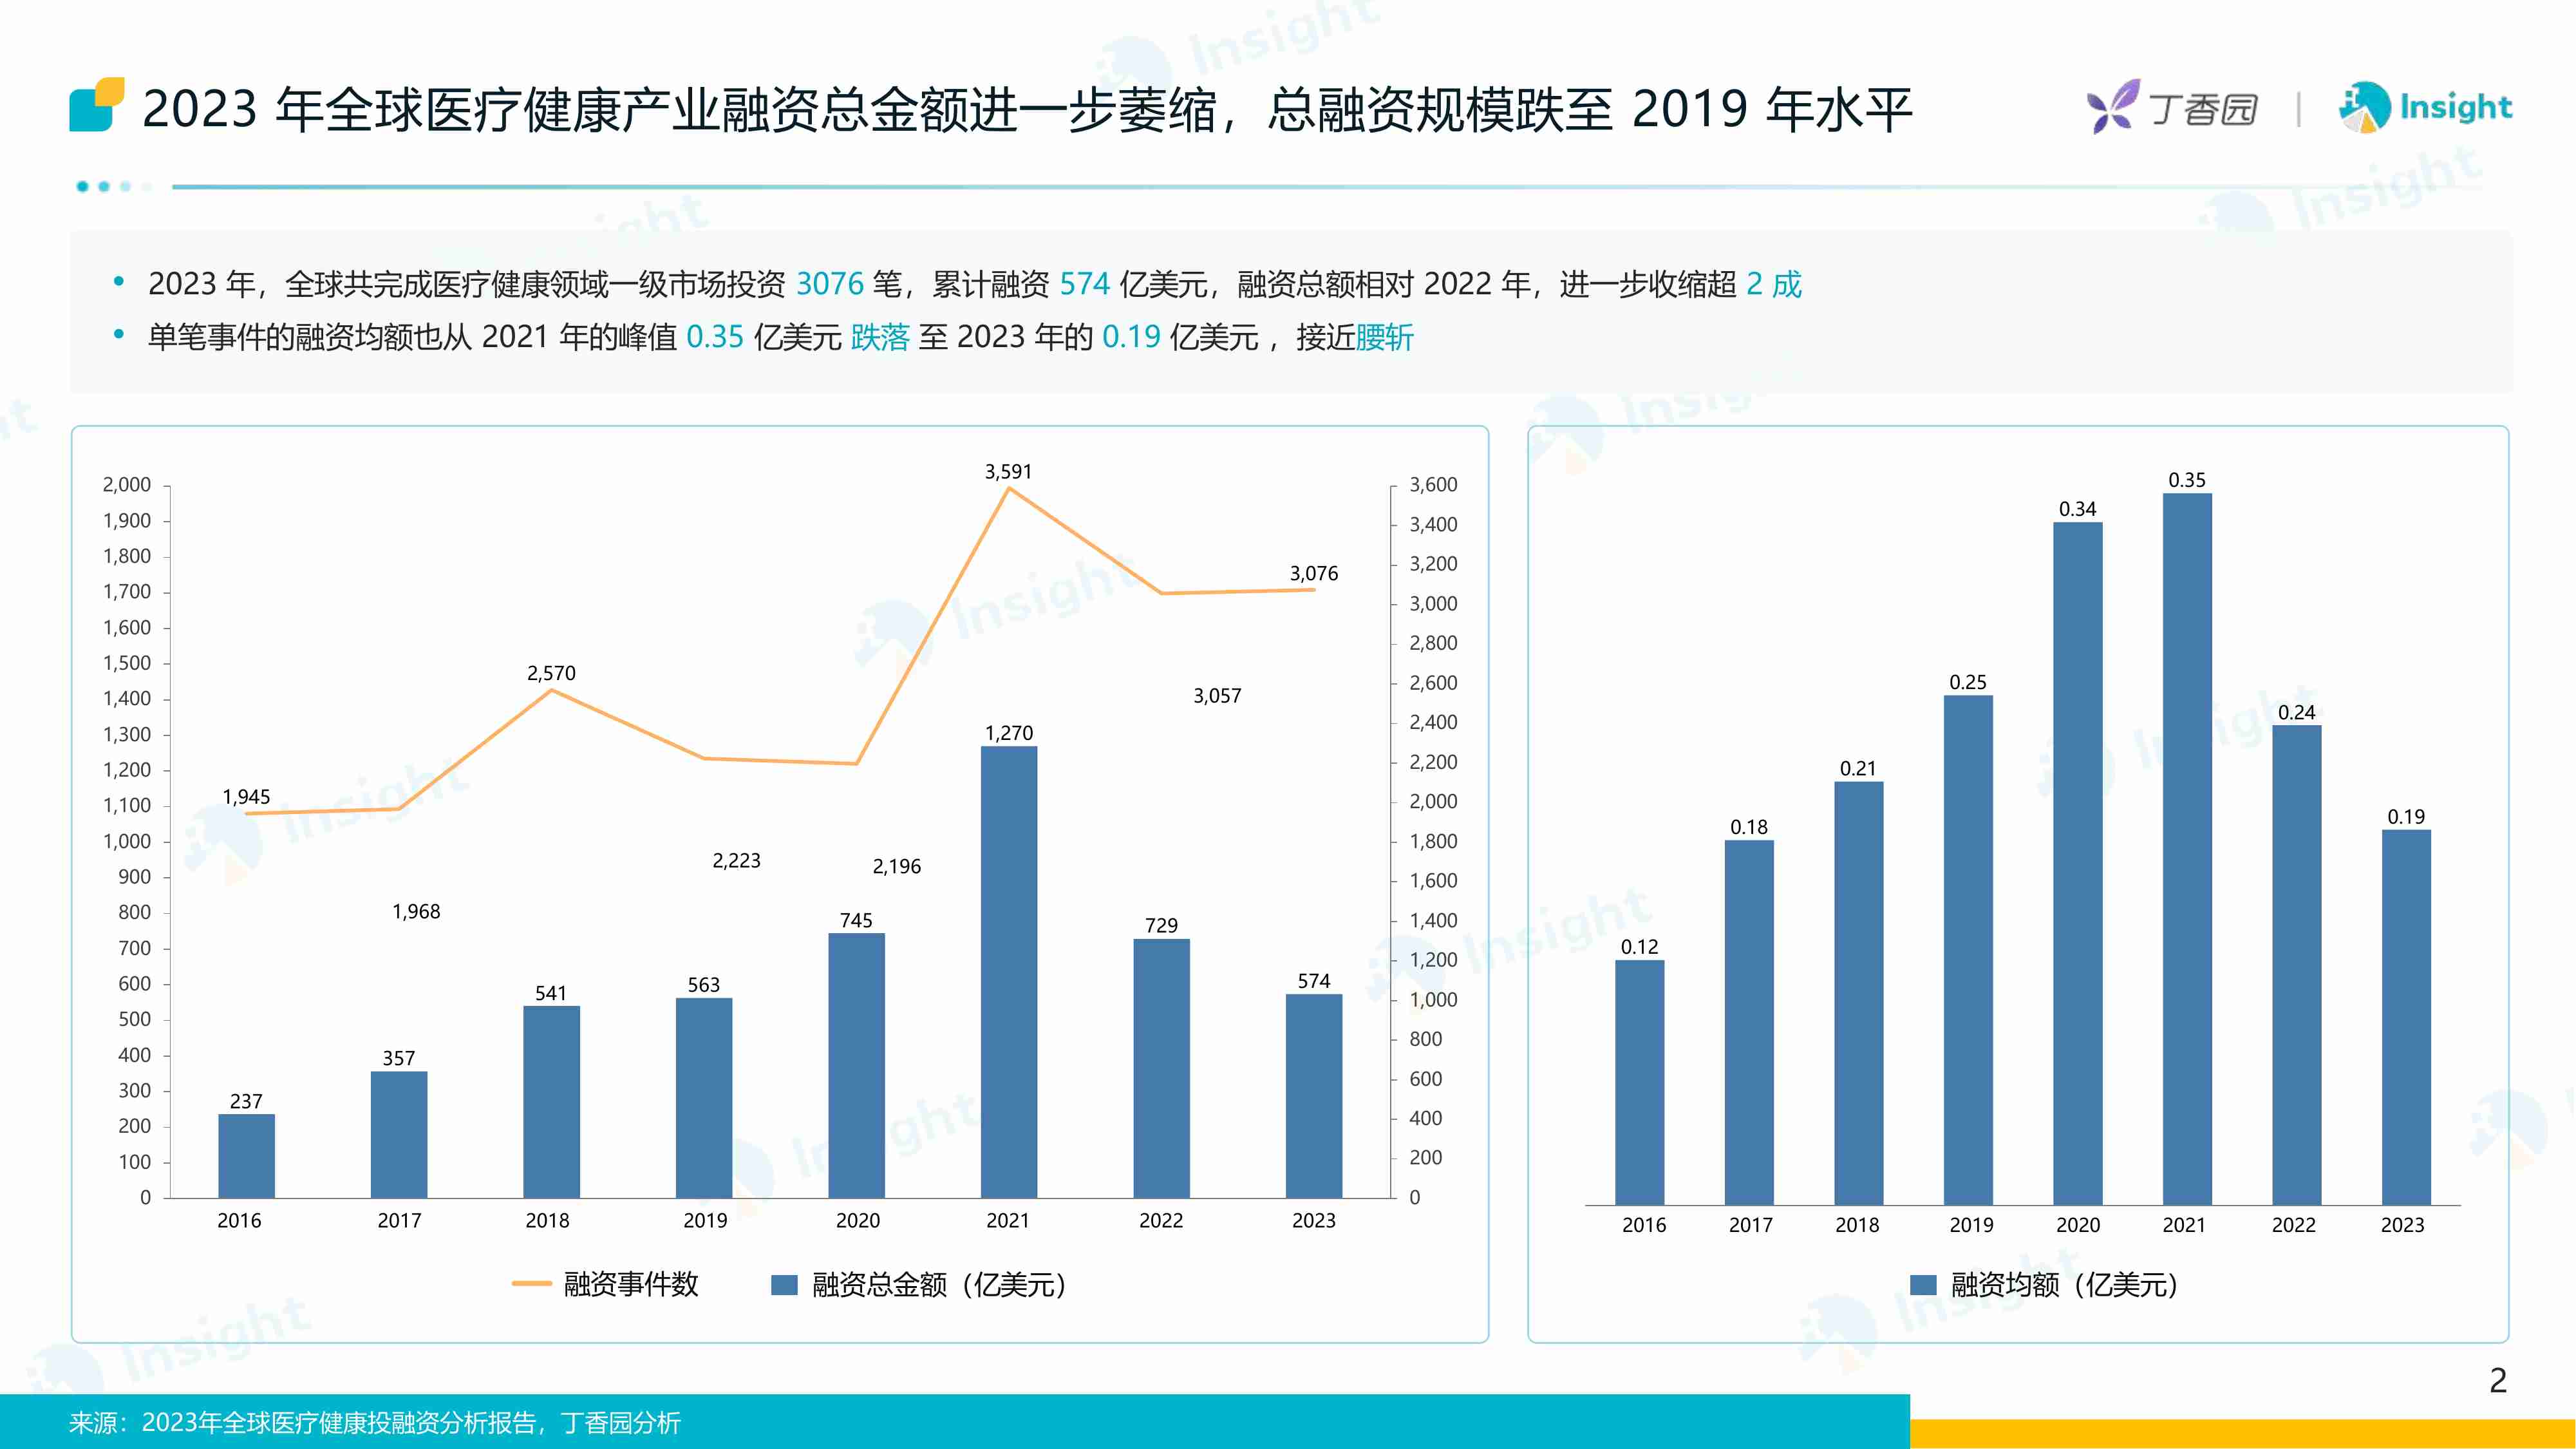Click the 2019 bar labeled 563
The width and height of the screenshot is (2576, 1449).
(704, 1098)
